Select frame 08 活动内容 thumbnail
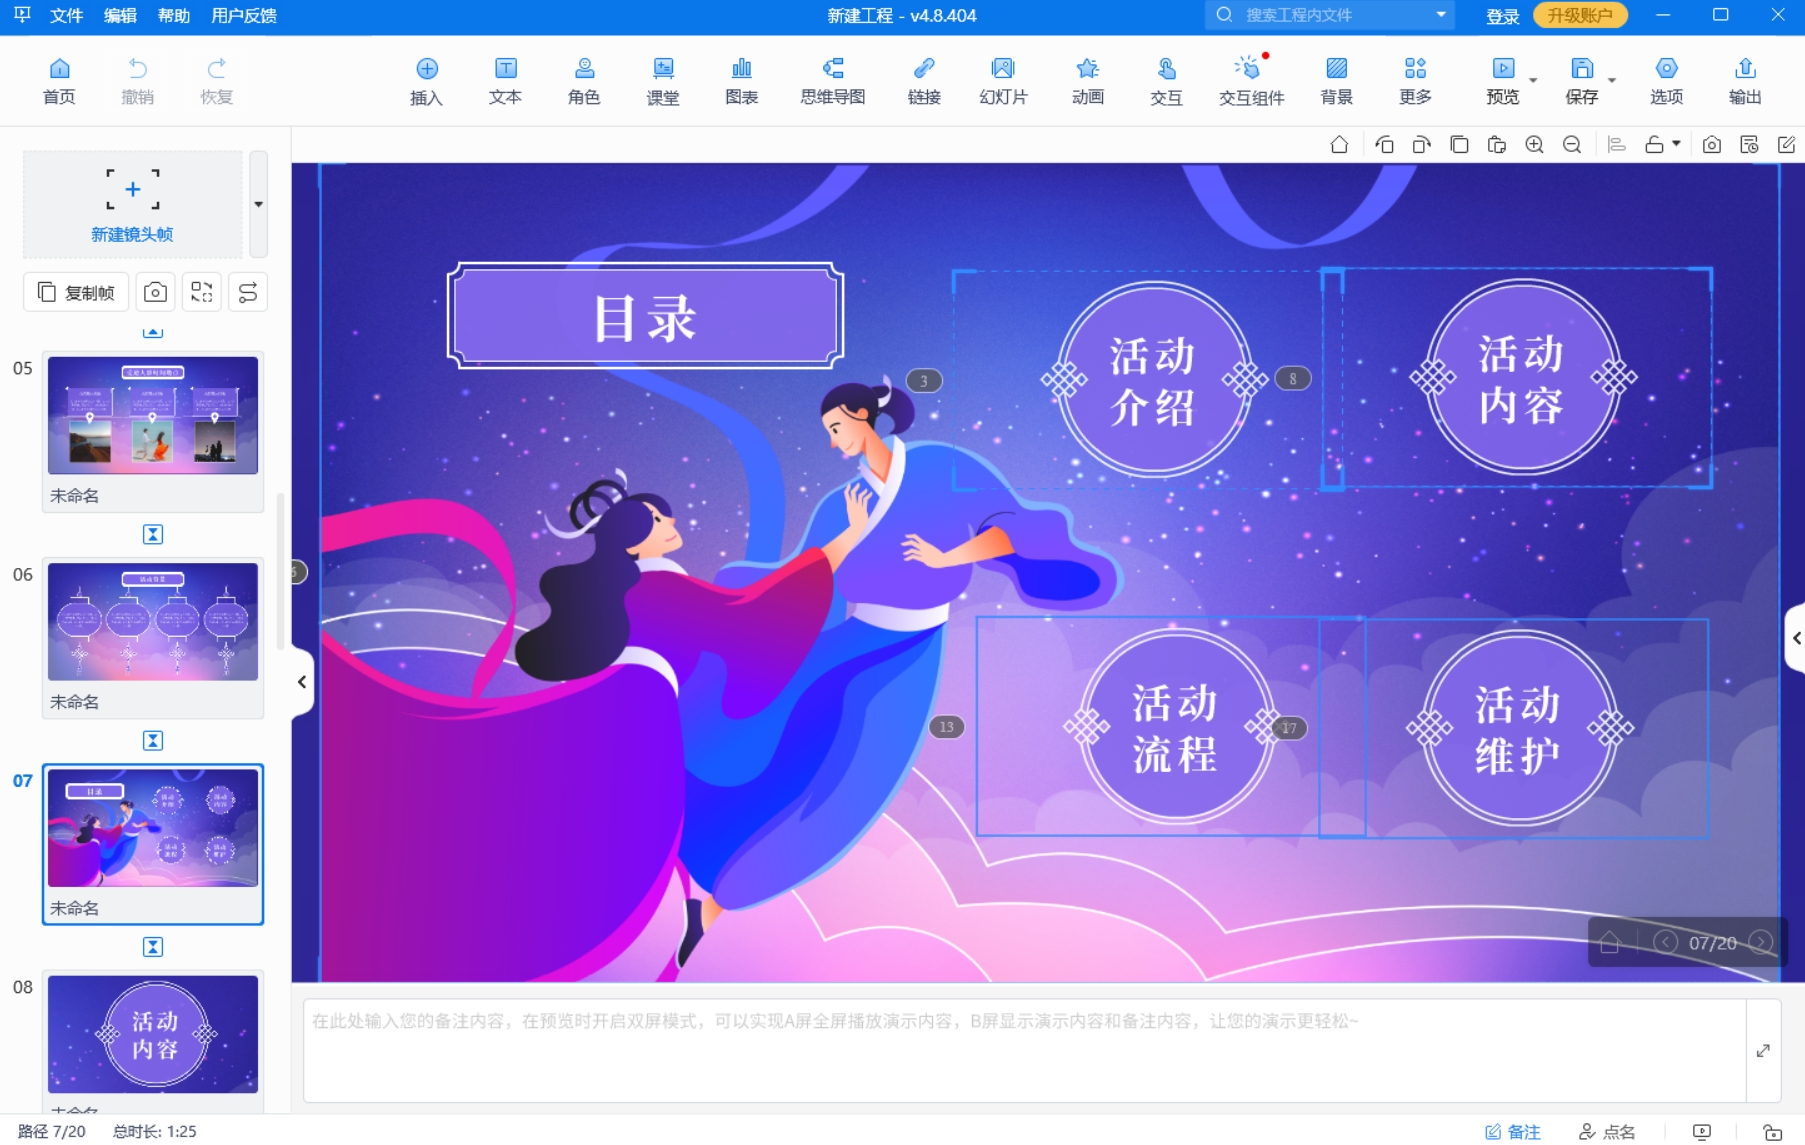This screenshot has height=1145, width=1805. pyautogui.click(x=153, y=1033)
